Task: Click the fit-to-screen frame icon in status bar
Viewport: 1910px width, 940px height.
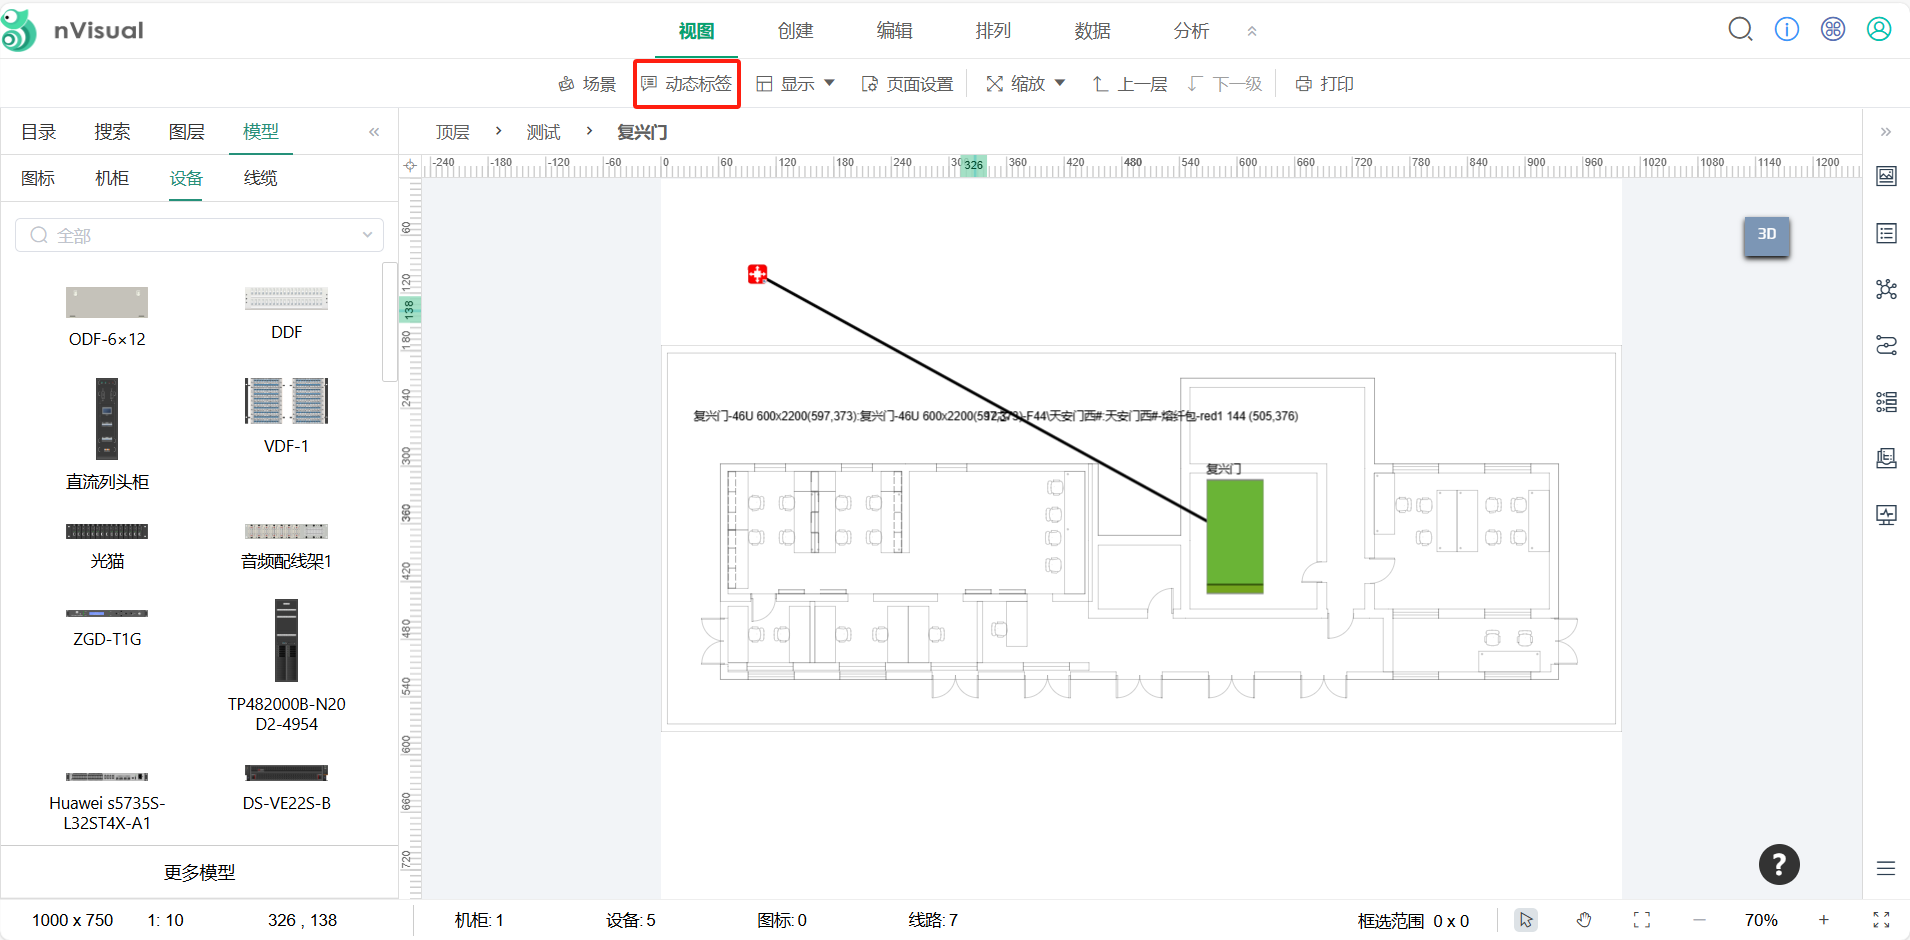Action: coord(1642,920)
